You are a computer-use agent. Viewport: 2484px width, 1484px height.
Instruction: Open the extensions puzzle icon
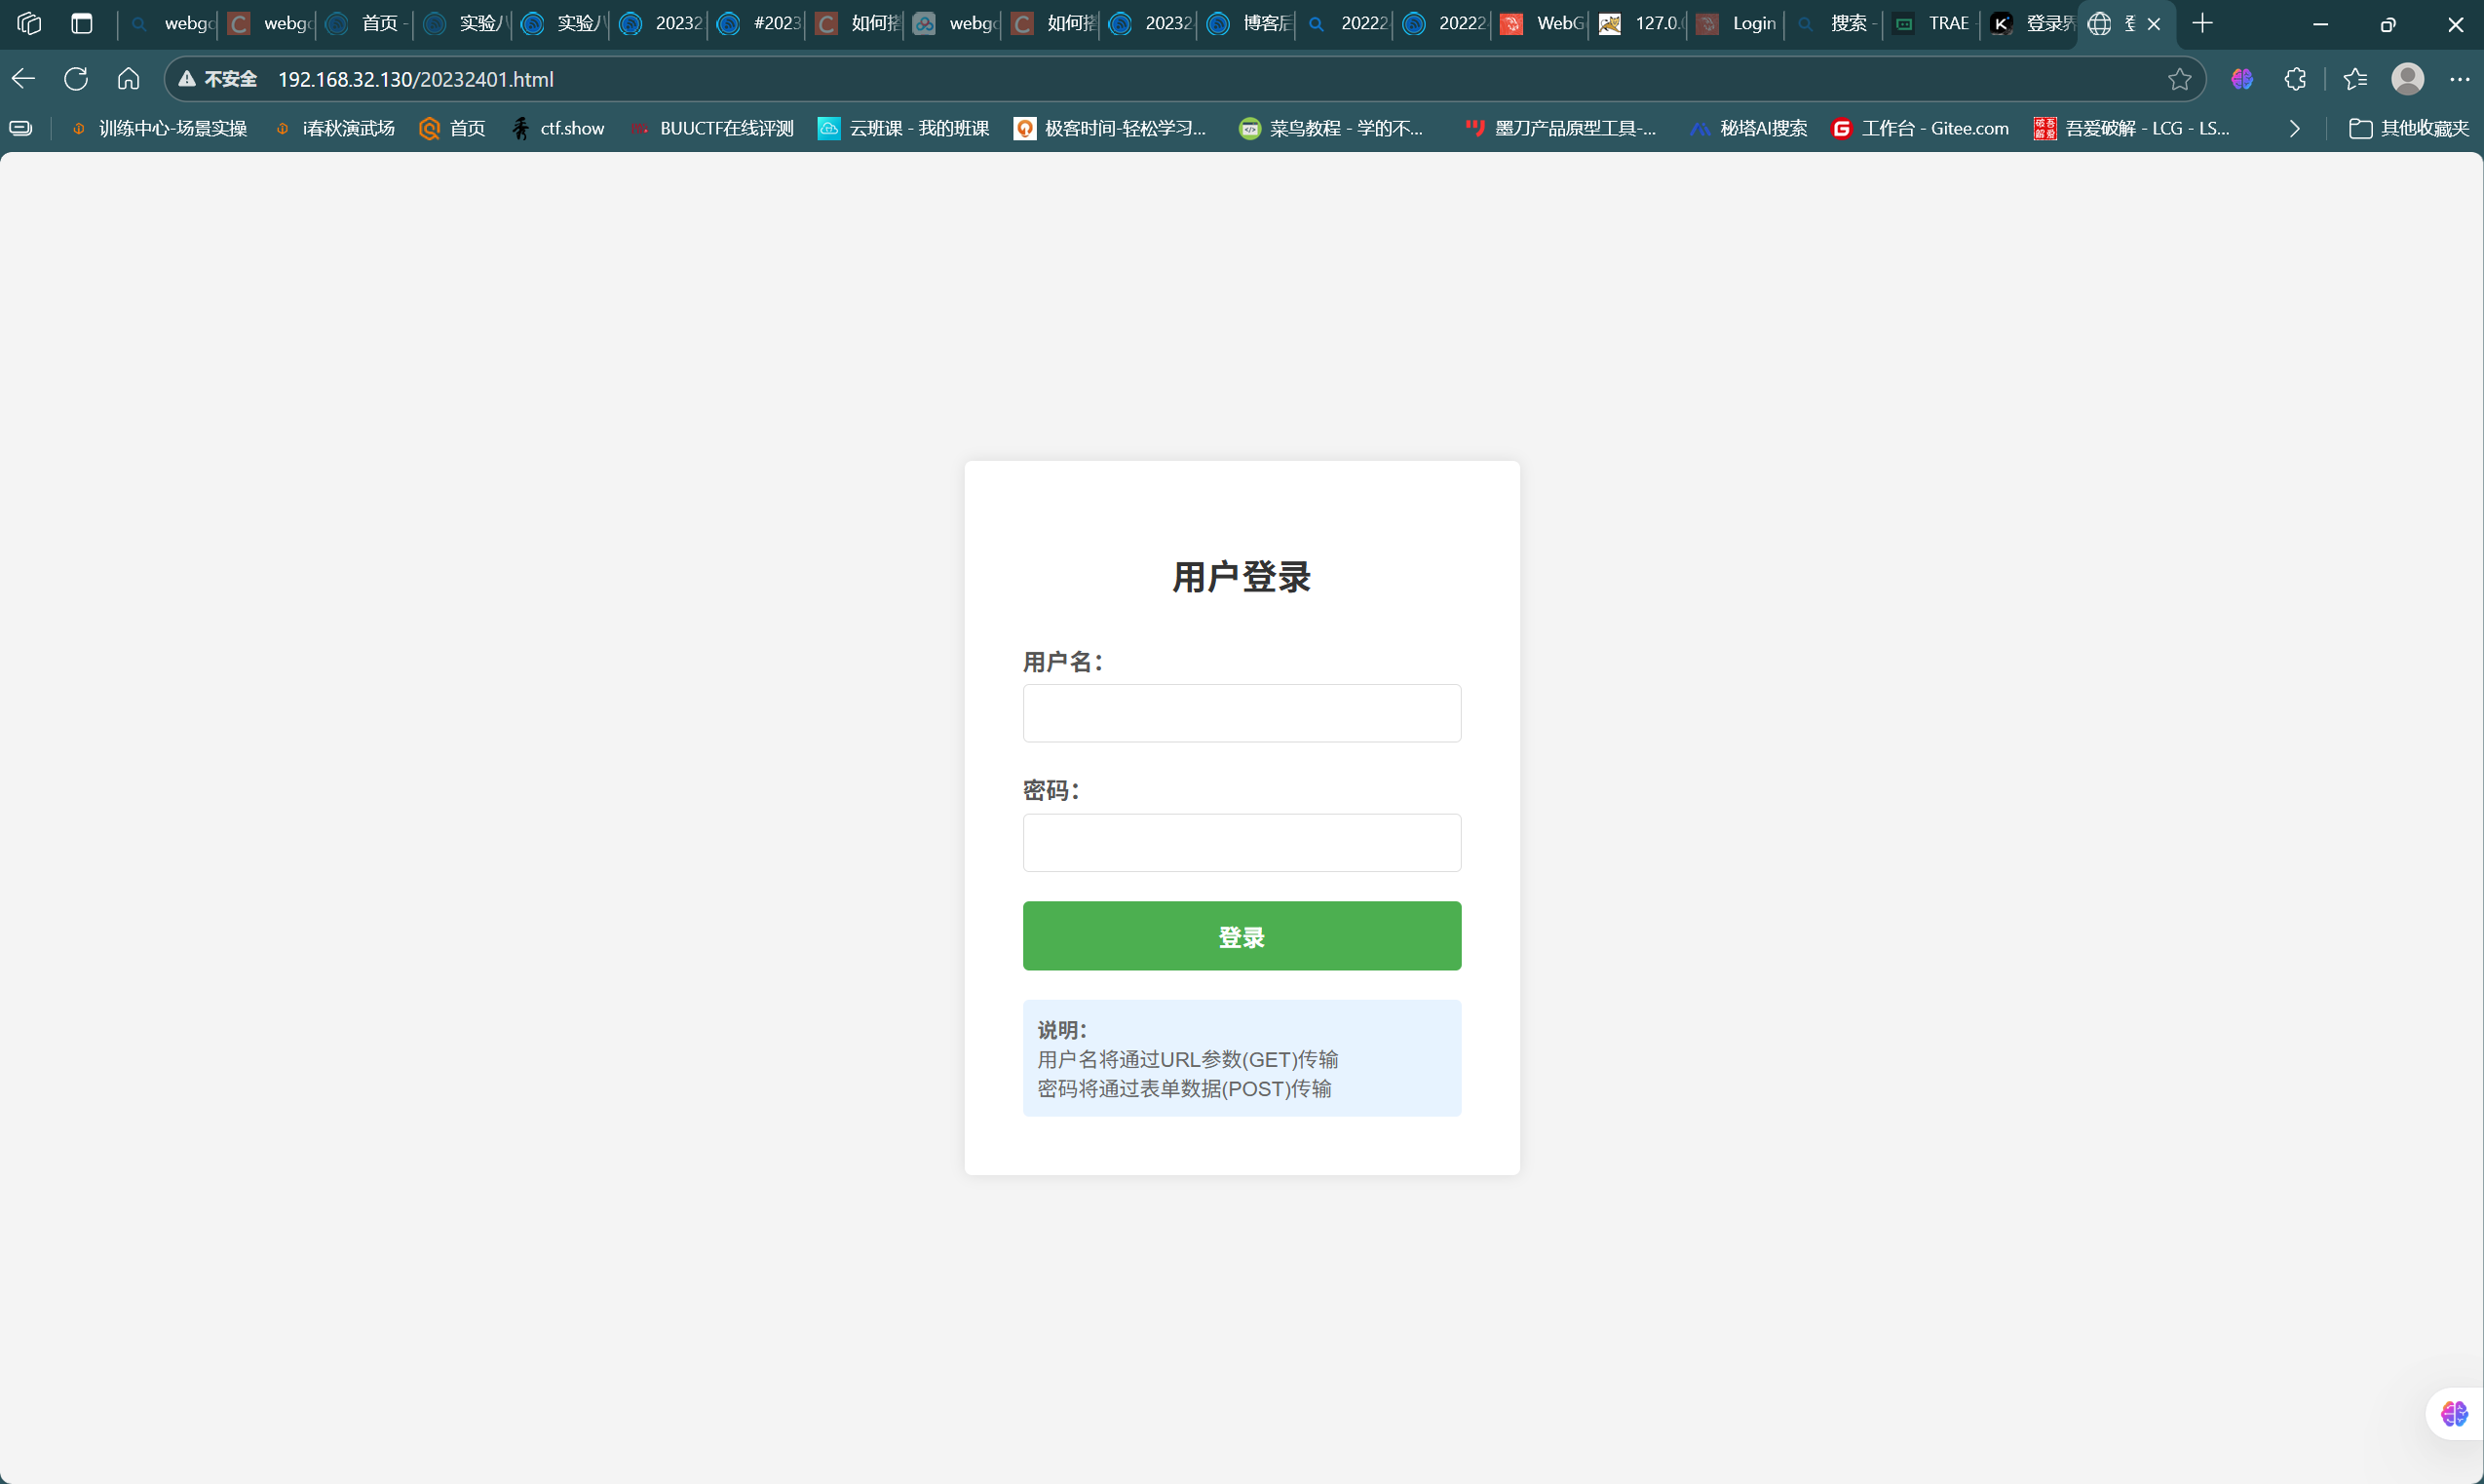click(x=2295, y=79)
